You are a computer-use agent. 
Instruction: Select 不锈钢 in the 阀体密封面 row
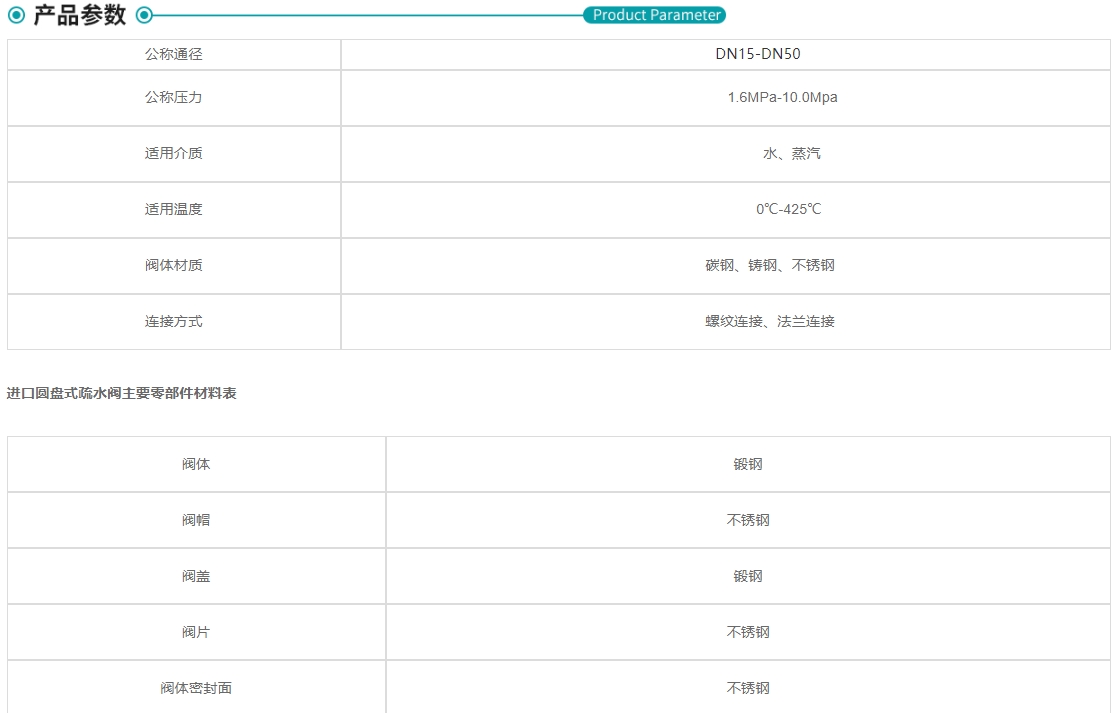click(748, 688)
